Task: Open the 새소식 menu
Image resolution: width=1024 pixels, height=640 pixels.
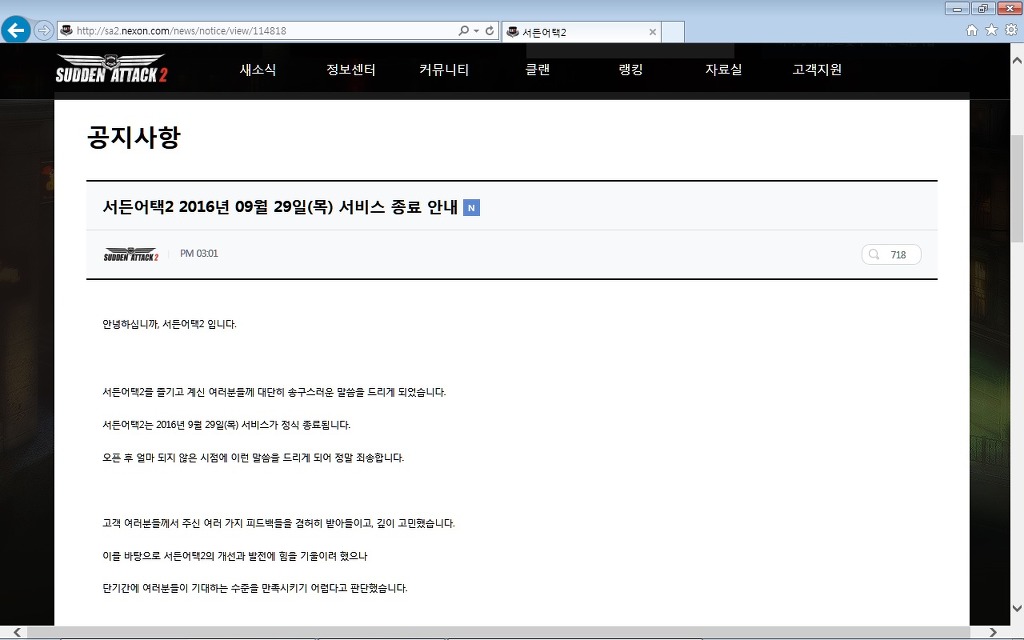Action: [258, 69]
